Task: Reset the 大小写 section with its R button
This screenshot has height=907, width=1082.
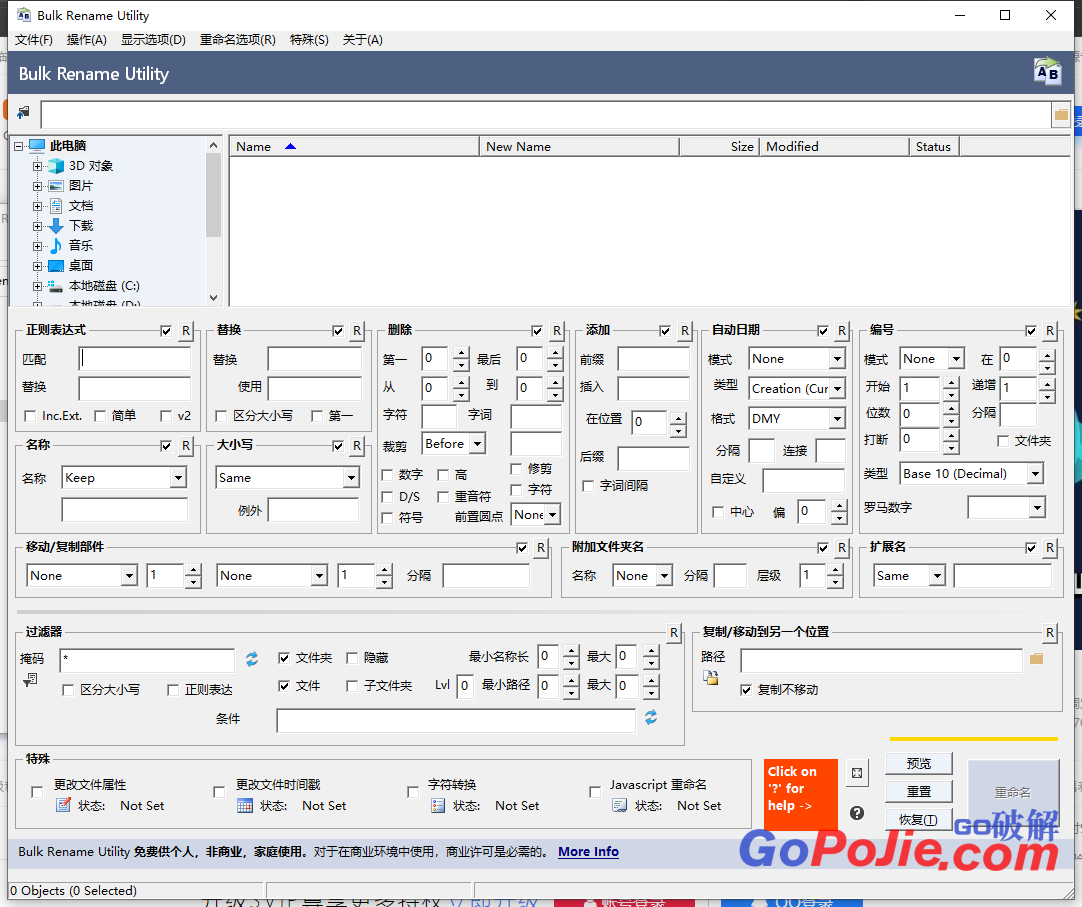Action: point(357,446)
